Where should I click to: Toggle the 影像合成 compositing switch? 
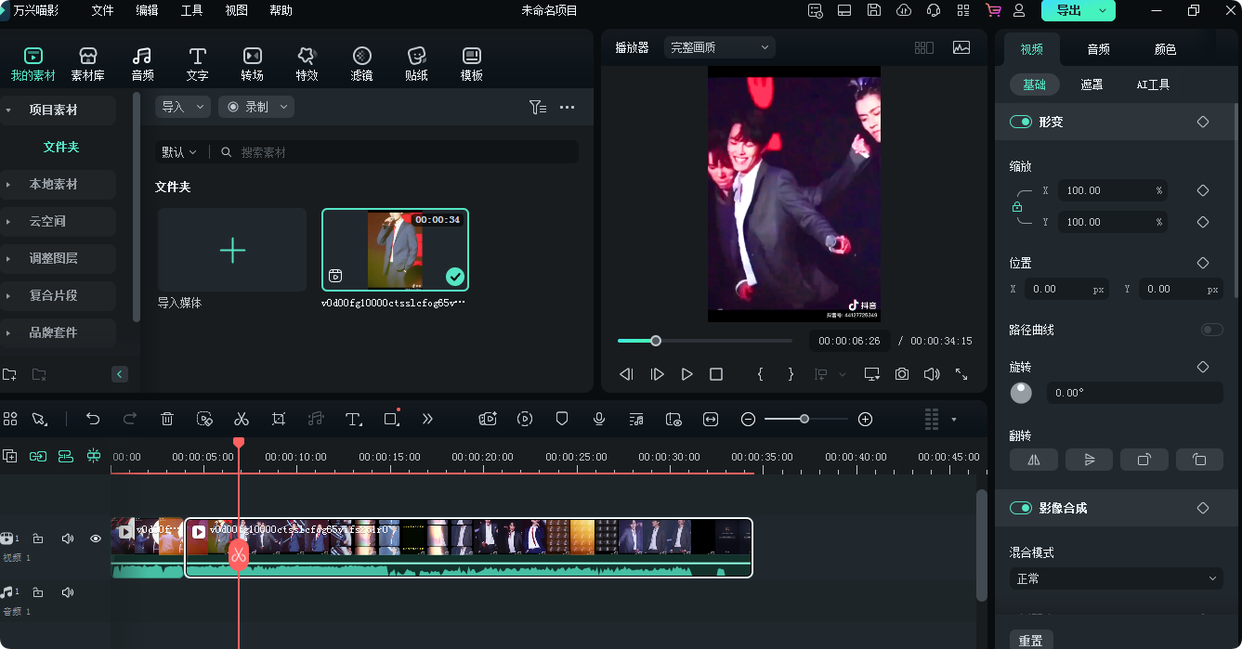pos(1020,508)
